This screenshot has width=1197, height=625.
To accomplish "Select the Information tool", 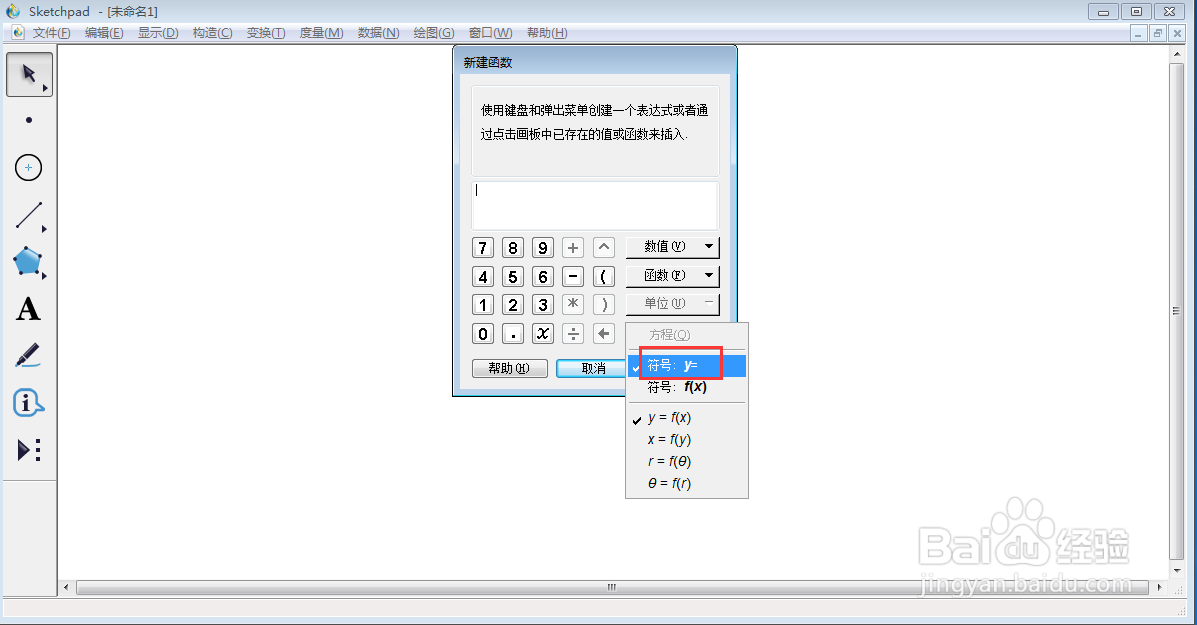I will (29, 403).
